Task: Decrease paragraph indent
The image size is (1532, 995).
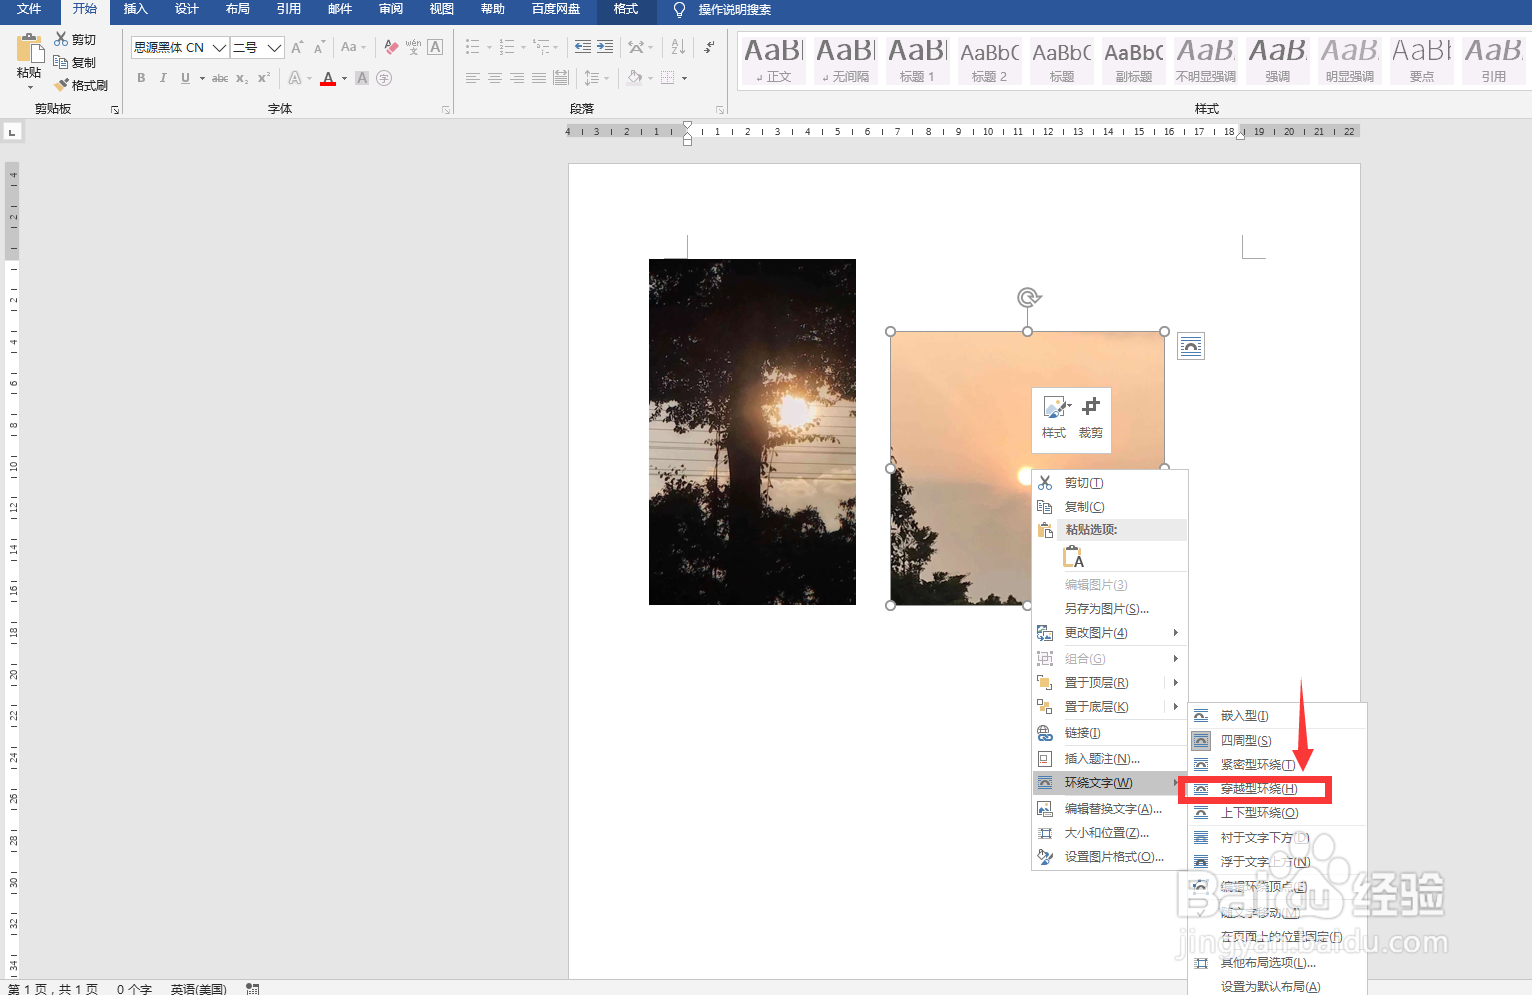Action: 583,47
